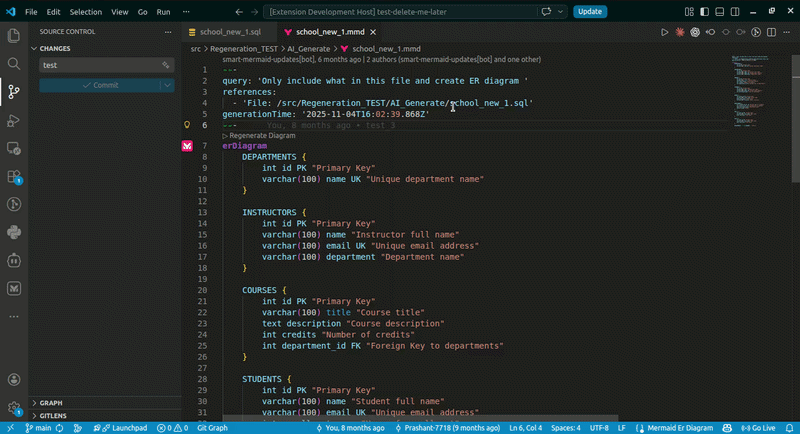Open Remote Explorer in activity bar
This screenshot has width=800, height=434.
[14, 148]
